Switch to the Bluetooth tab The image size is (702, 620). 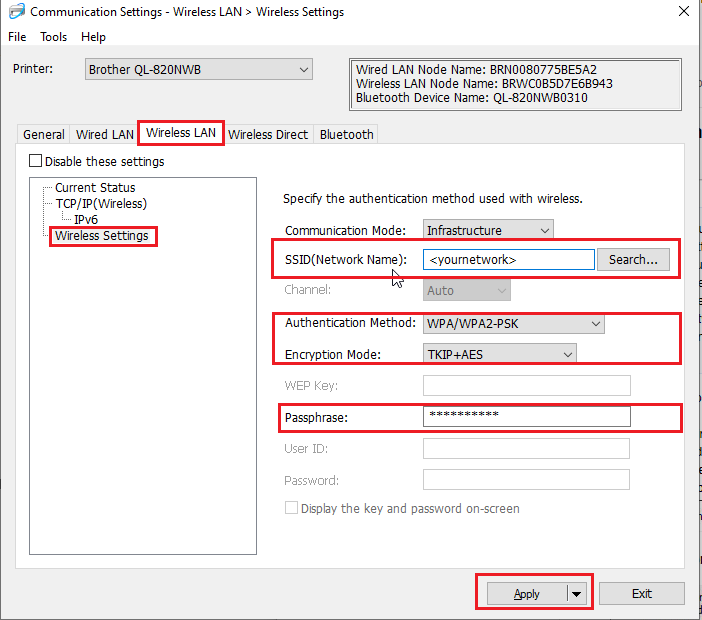[346, 134]
